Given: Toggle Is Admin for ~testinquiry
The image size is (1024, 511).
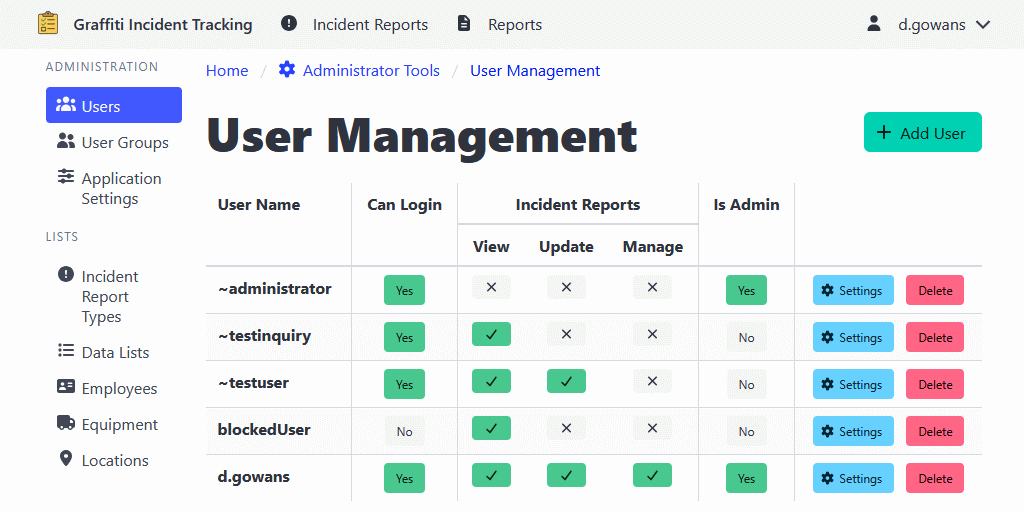Looking at the screenshot, I should click(x=746, y=337).
